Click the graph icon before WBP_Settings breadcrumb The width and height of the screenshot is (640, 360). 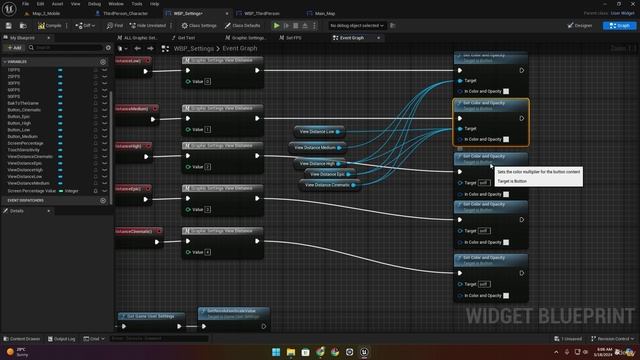tap(165, 49)
